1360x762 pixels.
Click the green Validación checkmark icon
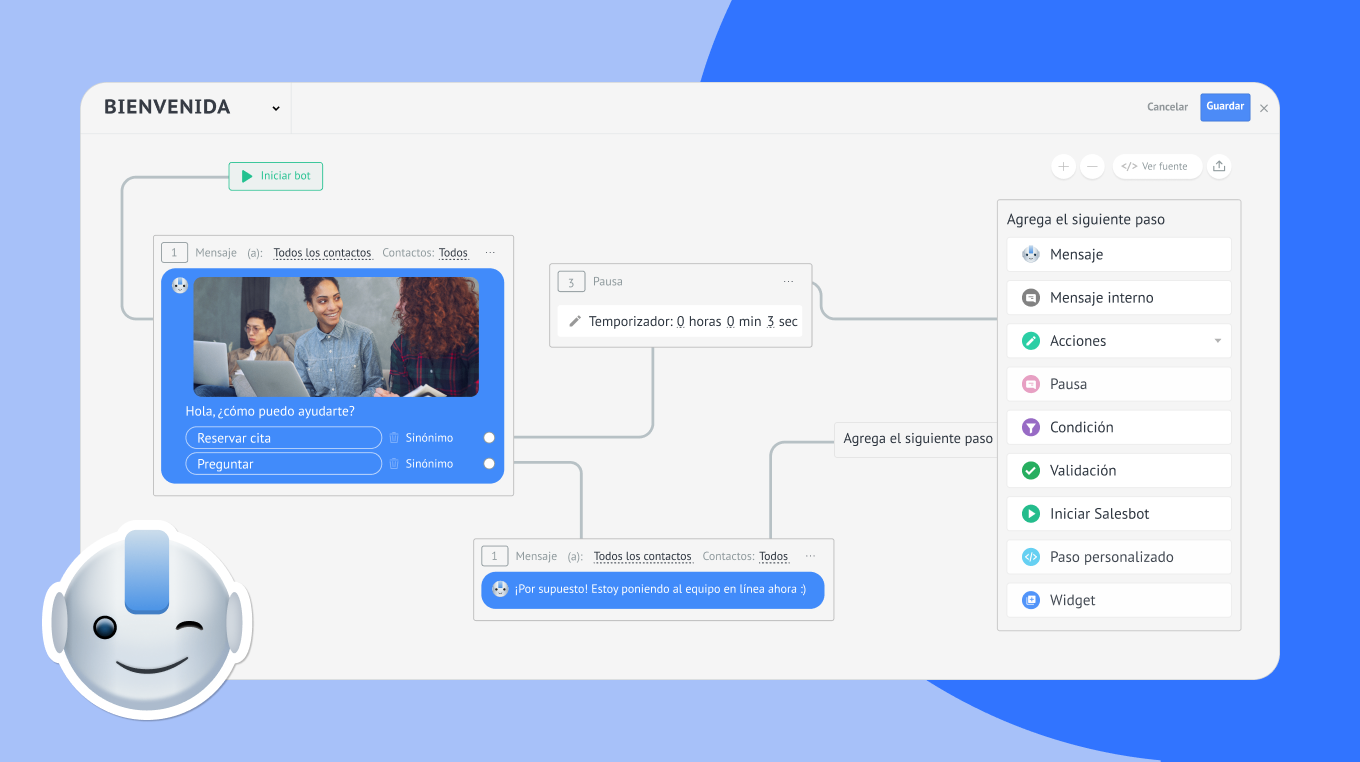1031,470
